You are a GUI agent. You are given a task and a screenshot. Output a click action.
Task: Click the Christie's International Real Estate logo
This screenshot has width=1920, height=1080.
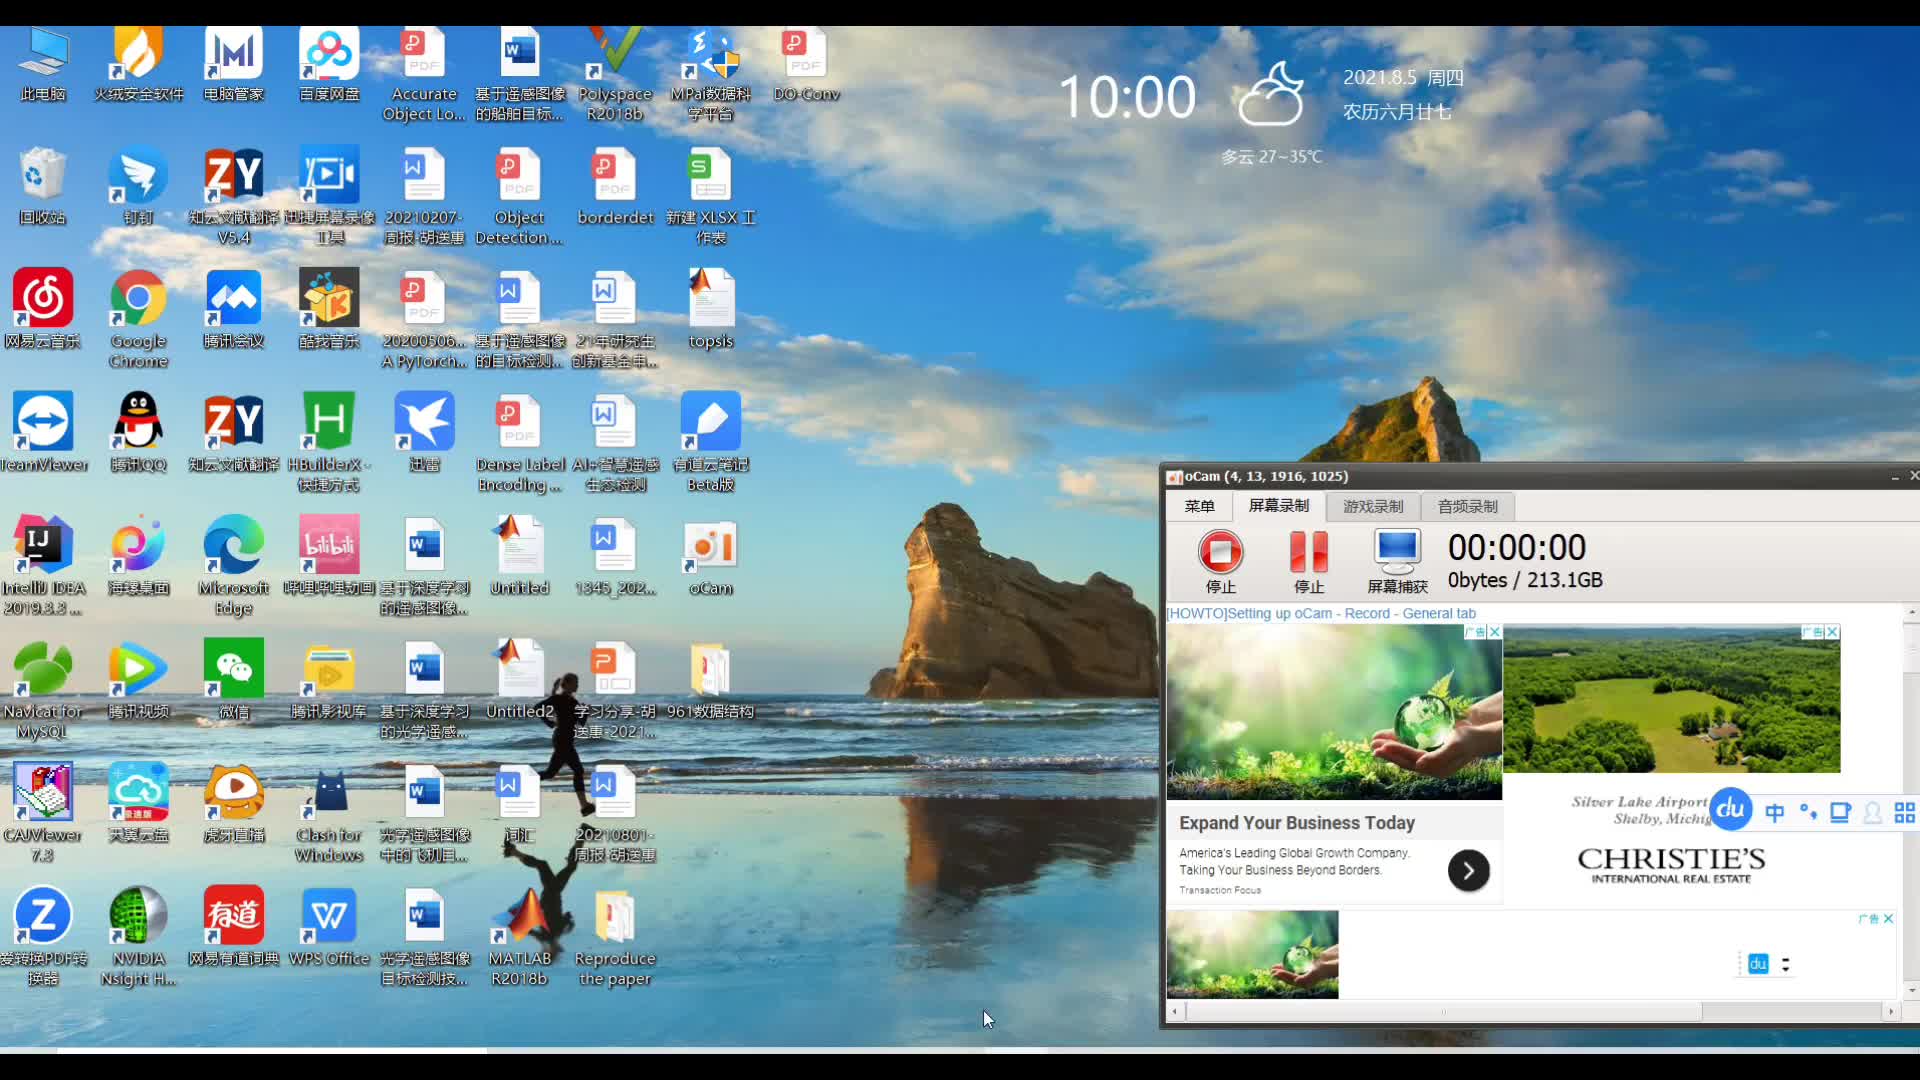pos(1671,865)
